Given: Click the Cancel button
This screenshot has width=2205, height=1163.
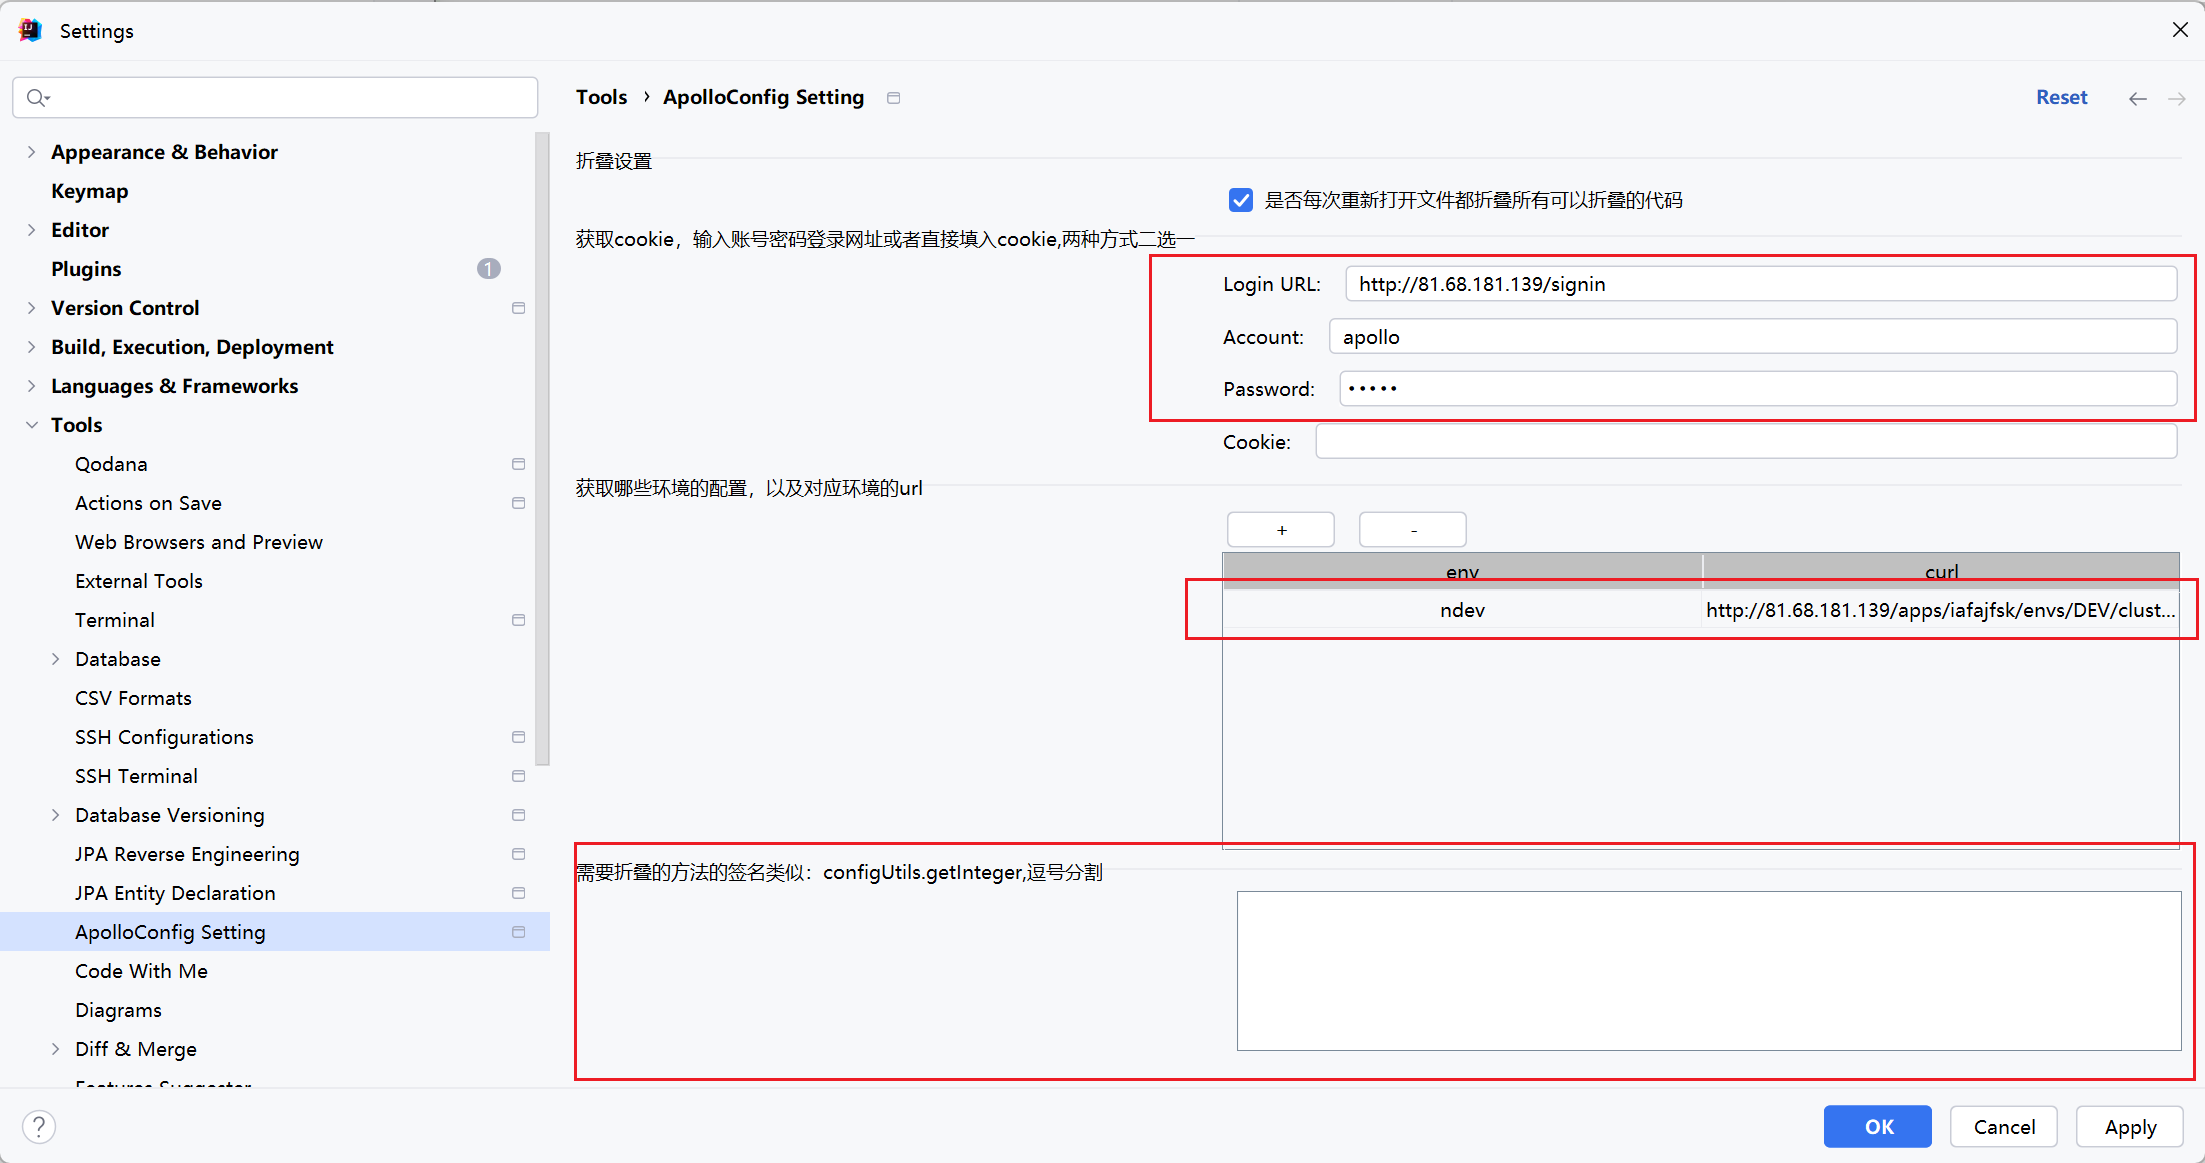Looking at the screenshot, I should pyautogui.click(x=2004, y=1127).
